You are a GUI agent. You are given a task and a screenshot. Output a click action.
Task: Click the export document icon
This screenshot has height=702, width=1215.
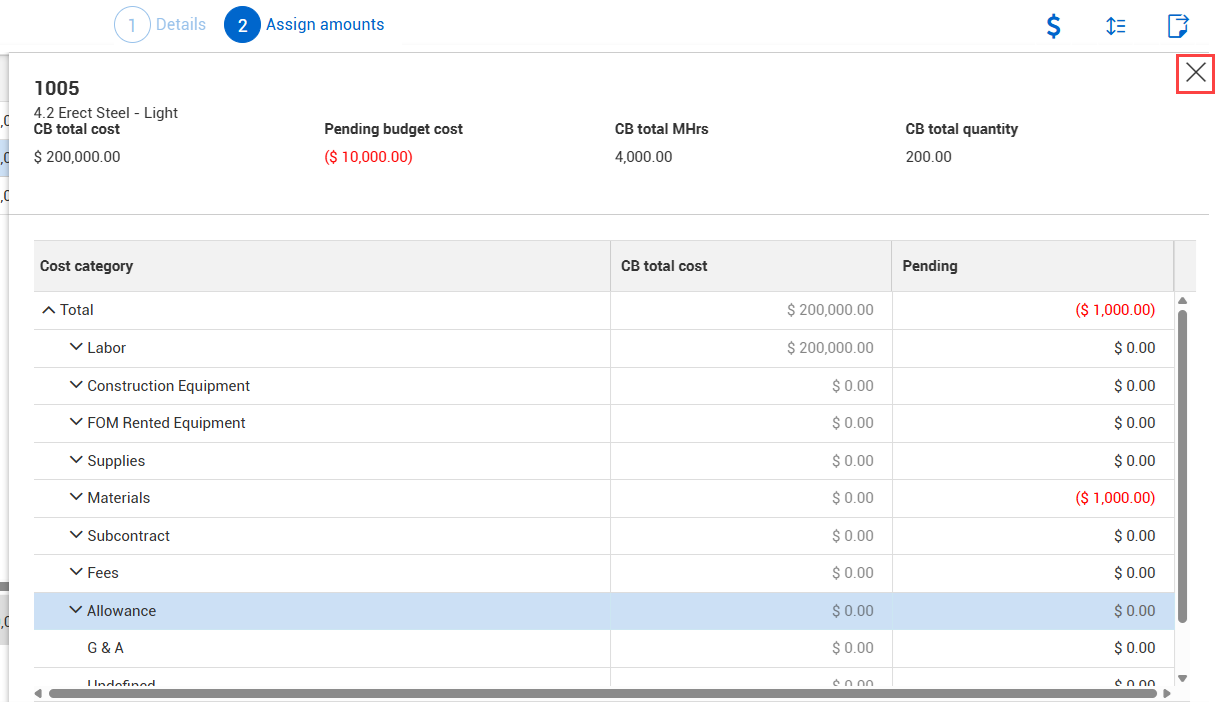click(x=1178, y=26)
